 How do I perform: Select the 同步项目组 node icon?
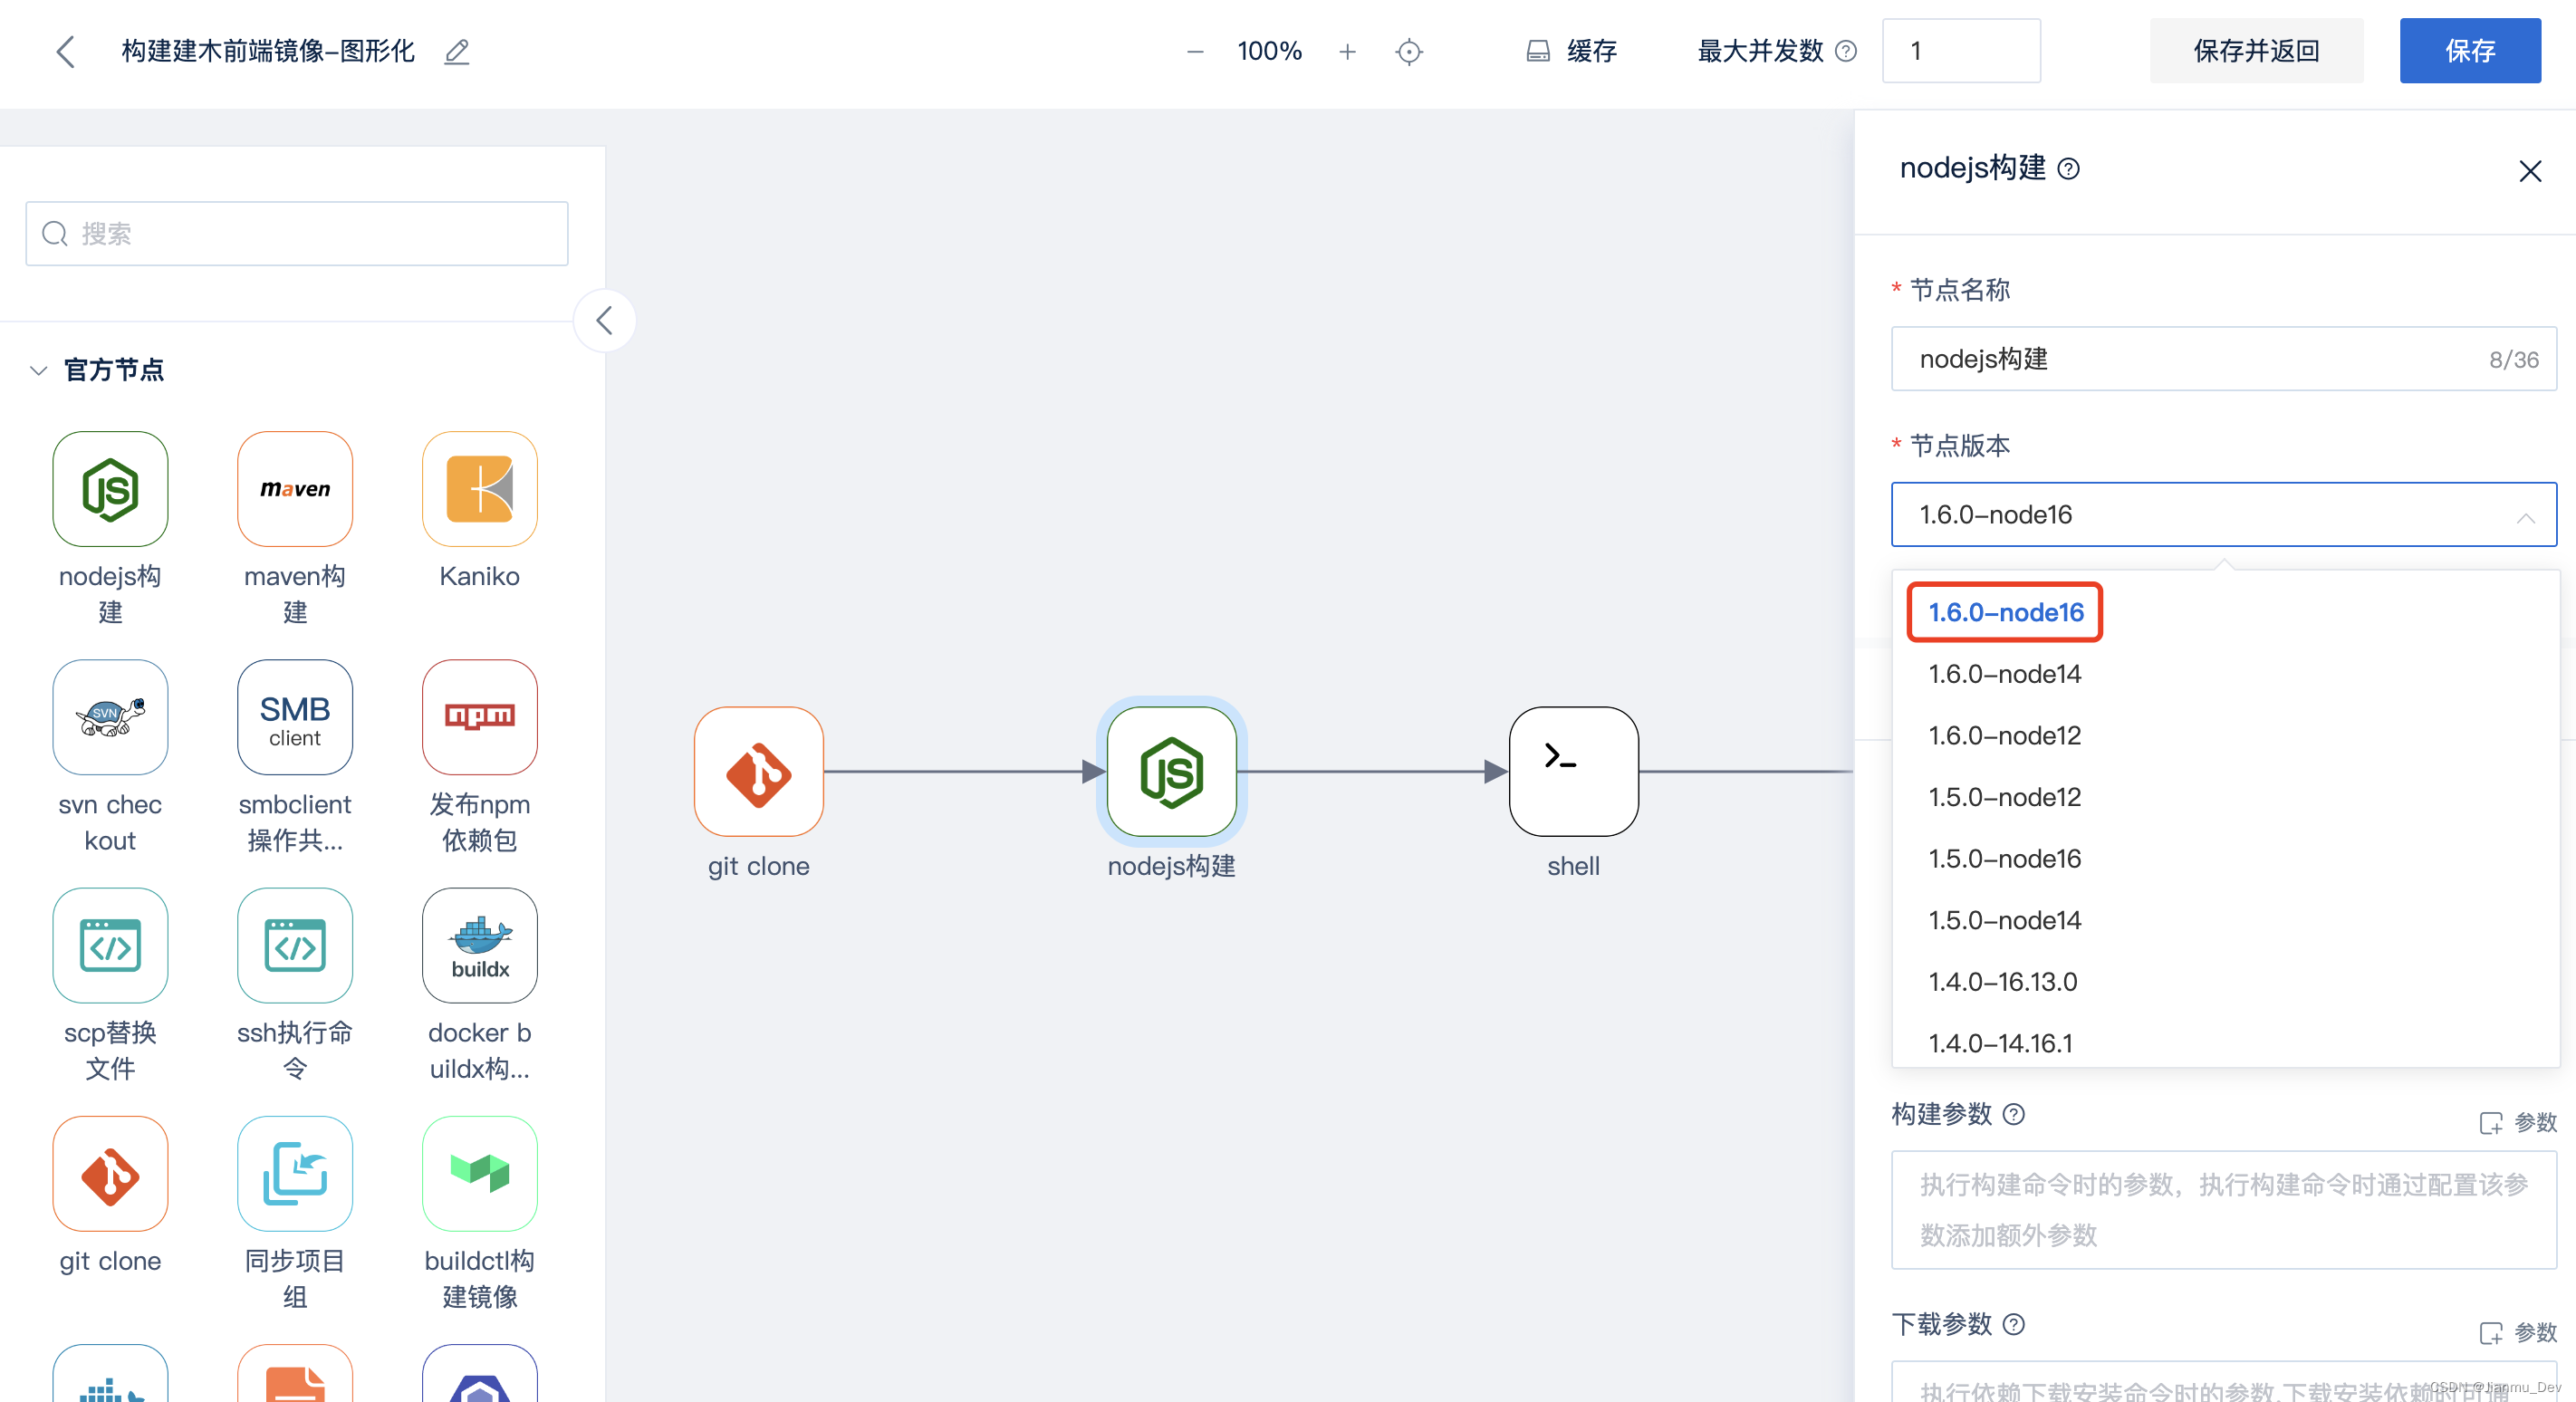pyautogui.click(x=295, y=1174)
